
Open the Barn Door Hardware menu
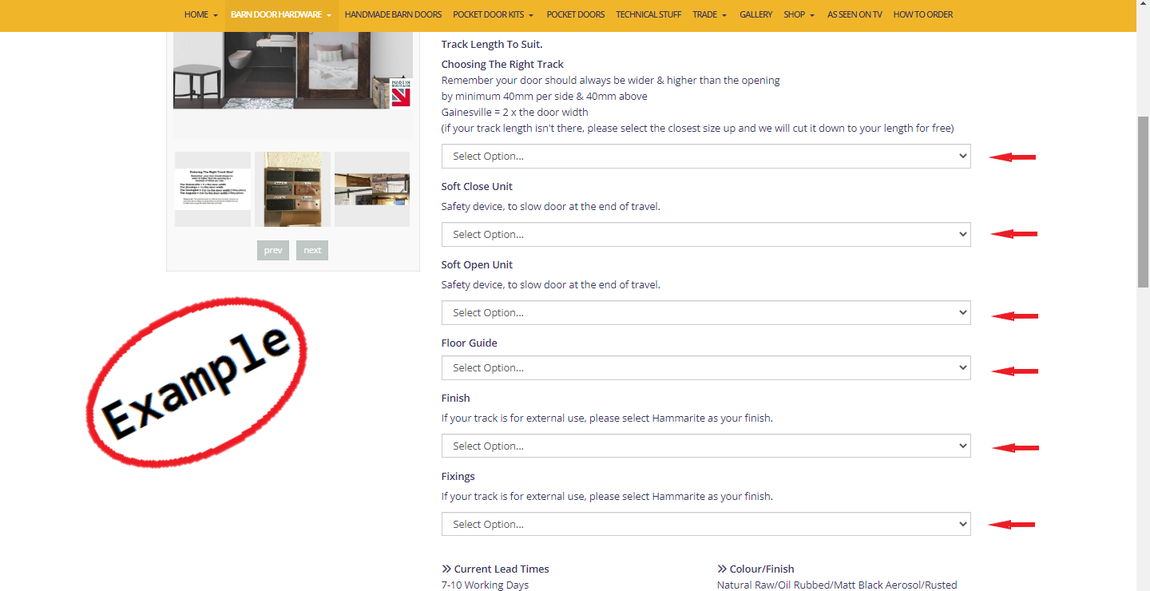pyautogui.click(x=280, y=15)
